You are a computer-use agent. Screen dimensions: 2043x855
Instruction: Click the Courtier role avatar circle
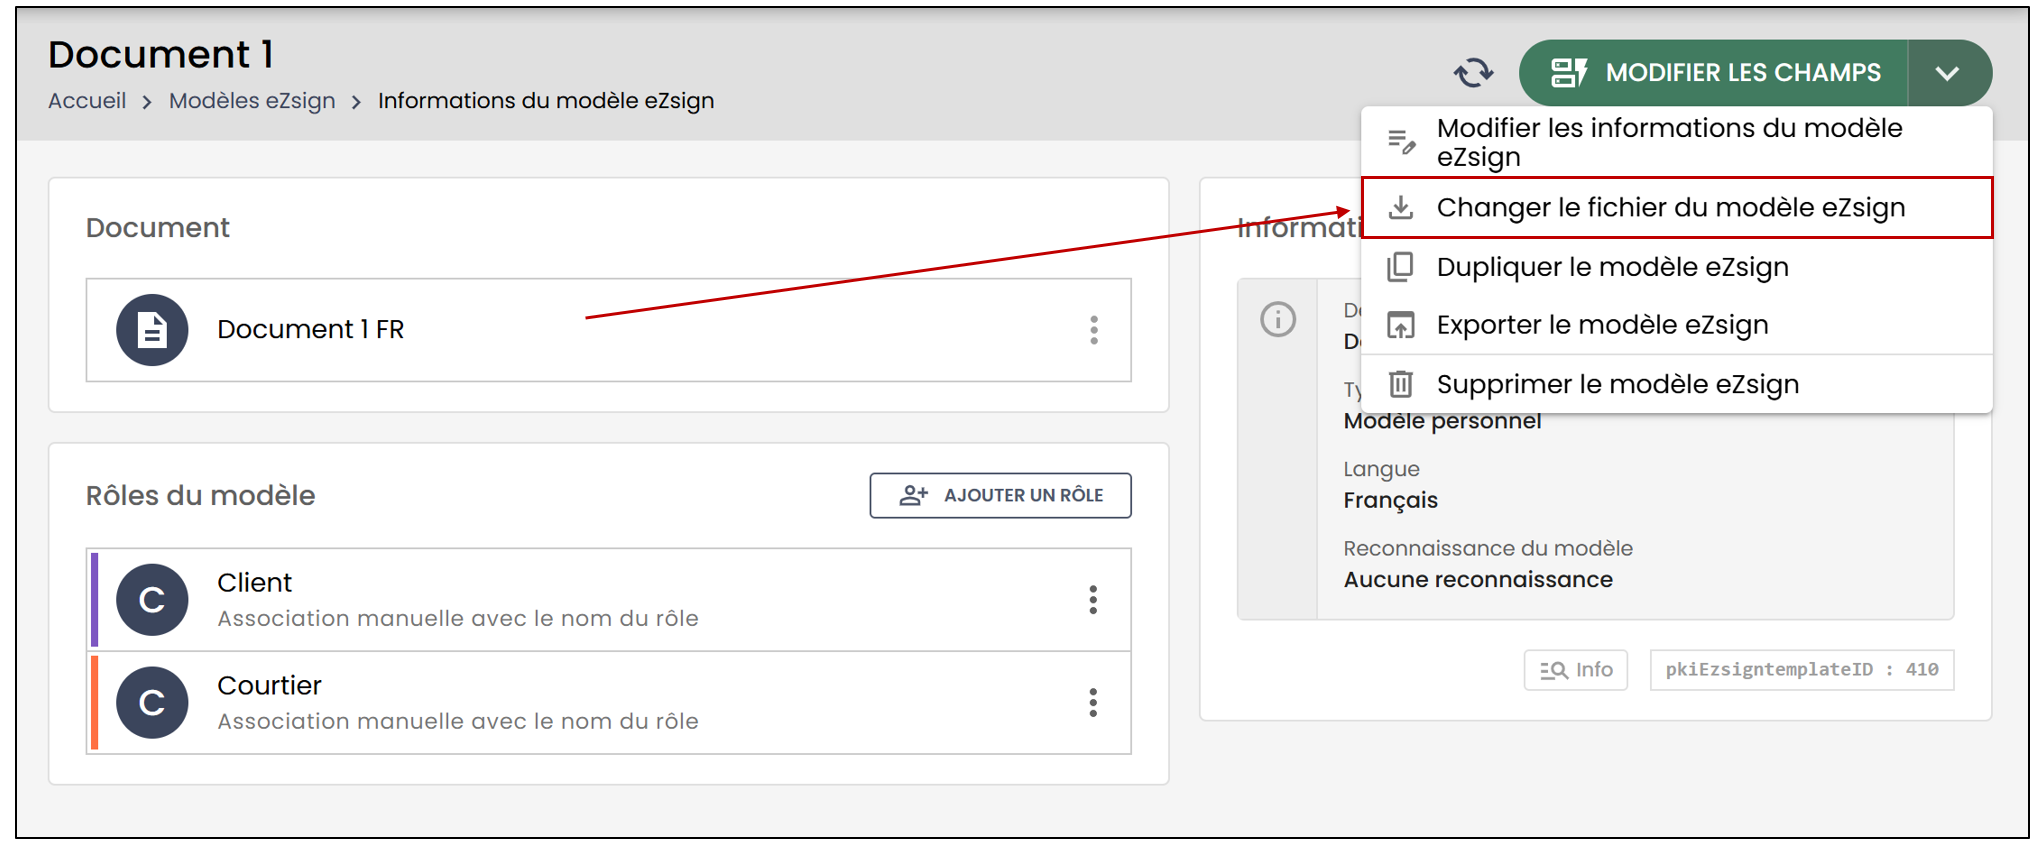tap(152, 703)
